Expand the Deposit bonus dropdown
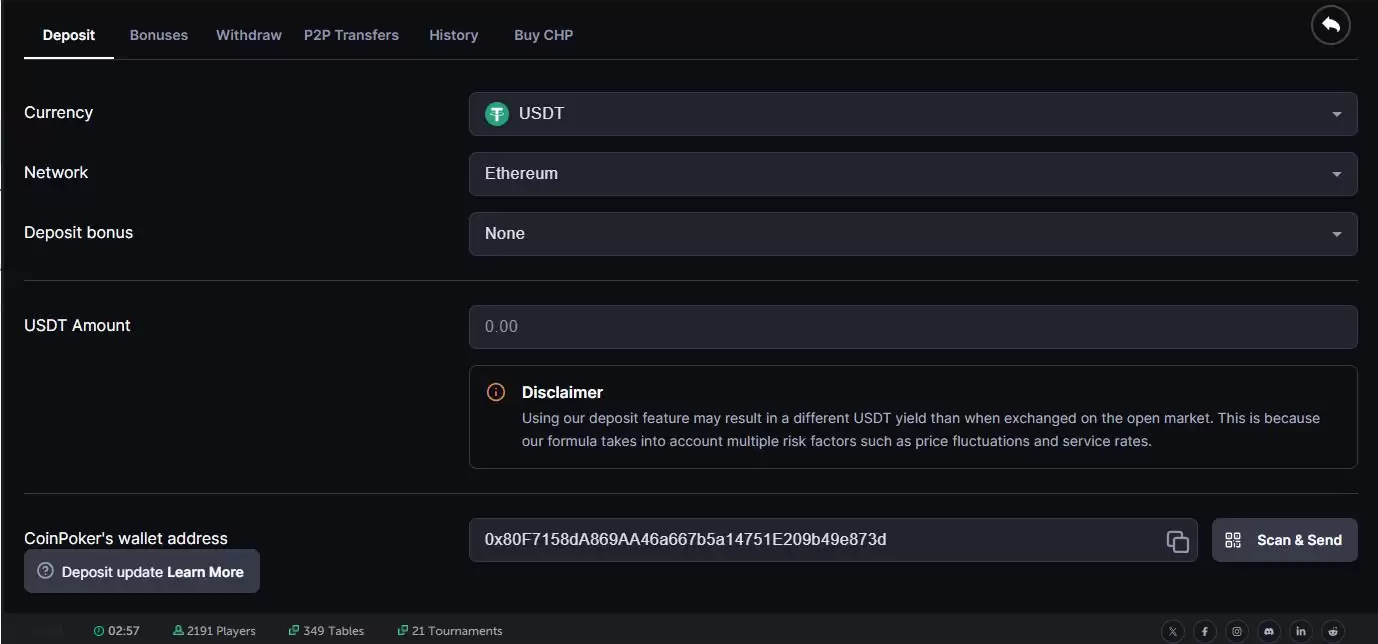Screen dimensions: 1378x644 912,234
